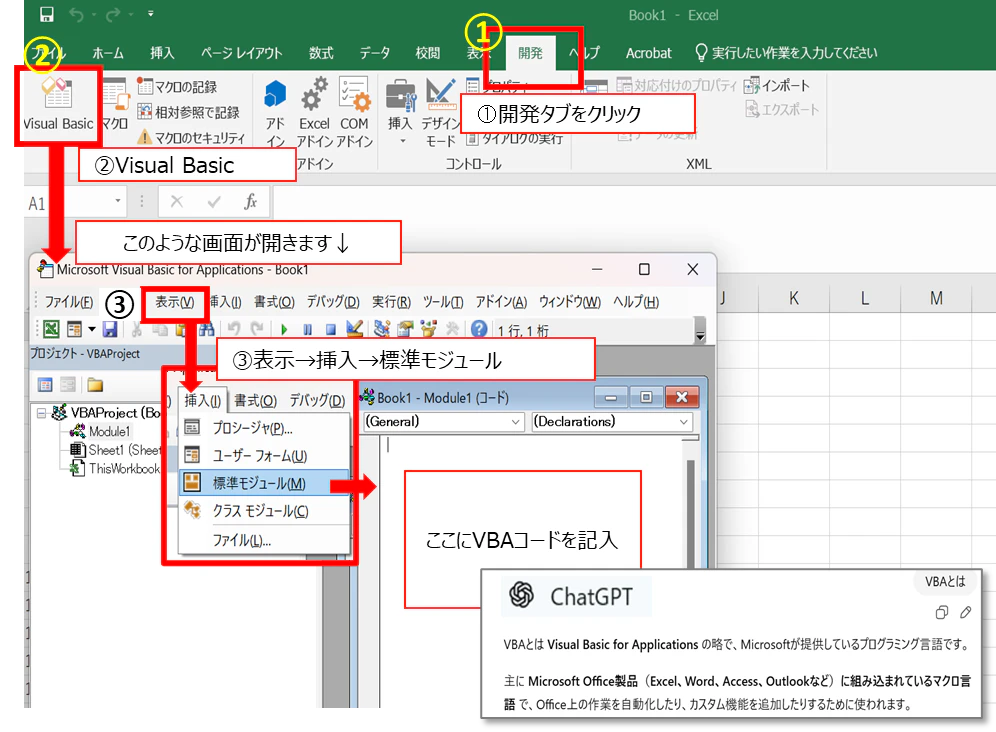Click the インポート XML button
Screen dimensions: 996x732
coord(778,86)
